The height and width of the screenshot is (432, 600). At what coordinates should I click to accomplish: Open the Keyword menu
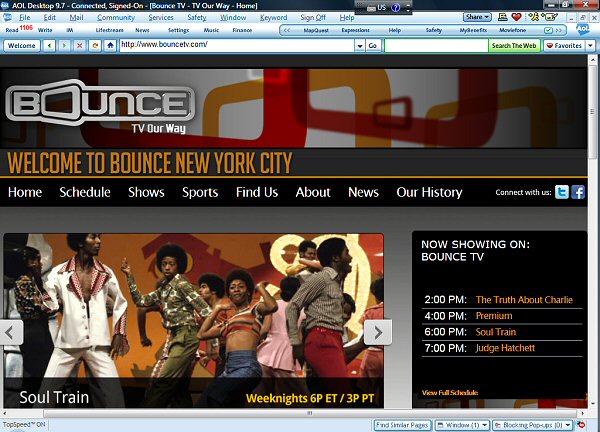click(273, 17)
